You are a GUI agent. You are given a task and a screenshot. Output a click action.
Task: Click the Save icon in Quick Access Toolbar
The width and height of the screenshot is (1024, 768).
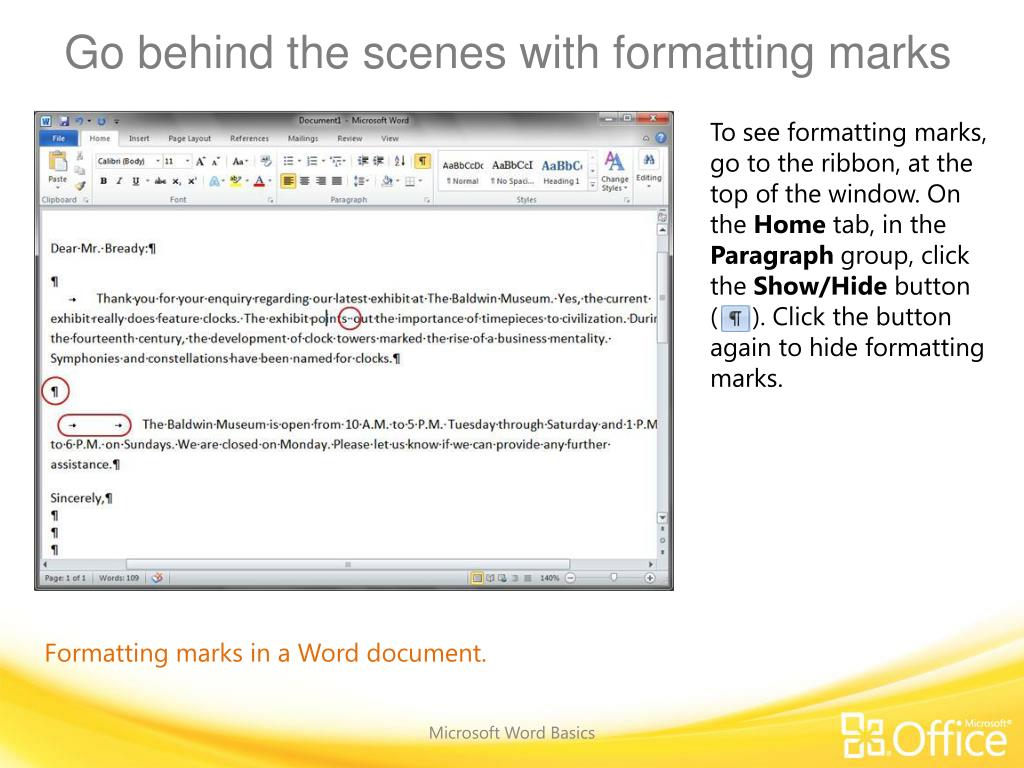(64, 121)
